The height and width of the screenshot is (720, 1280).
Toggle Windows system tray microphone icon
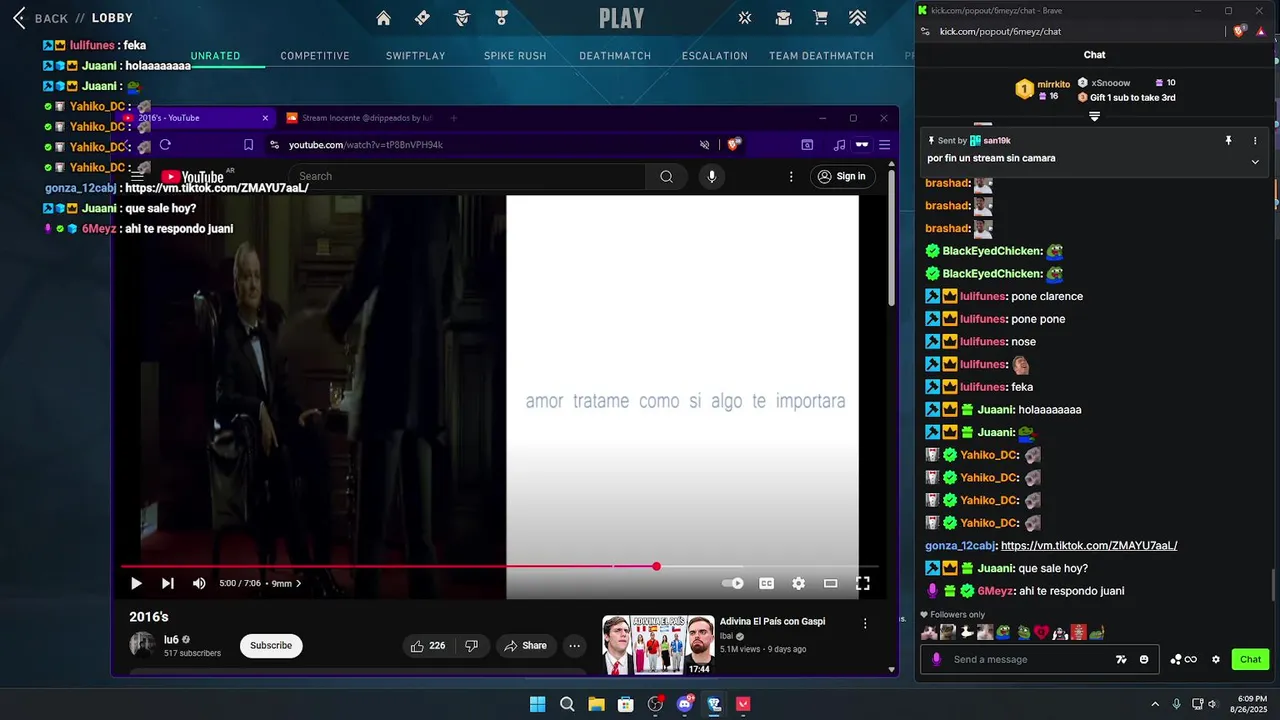tap(1176, 704)
